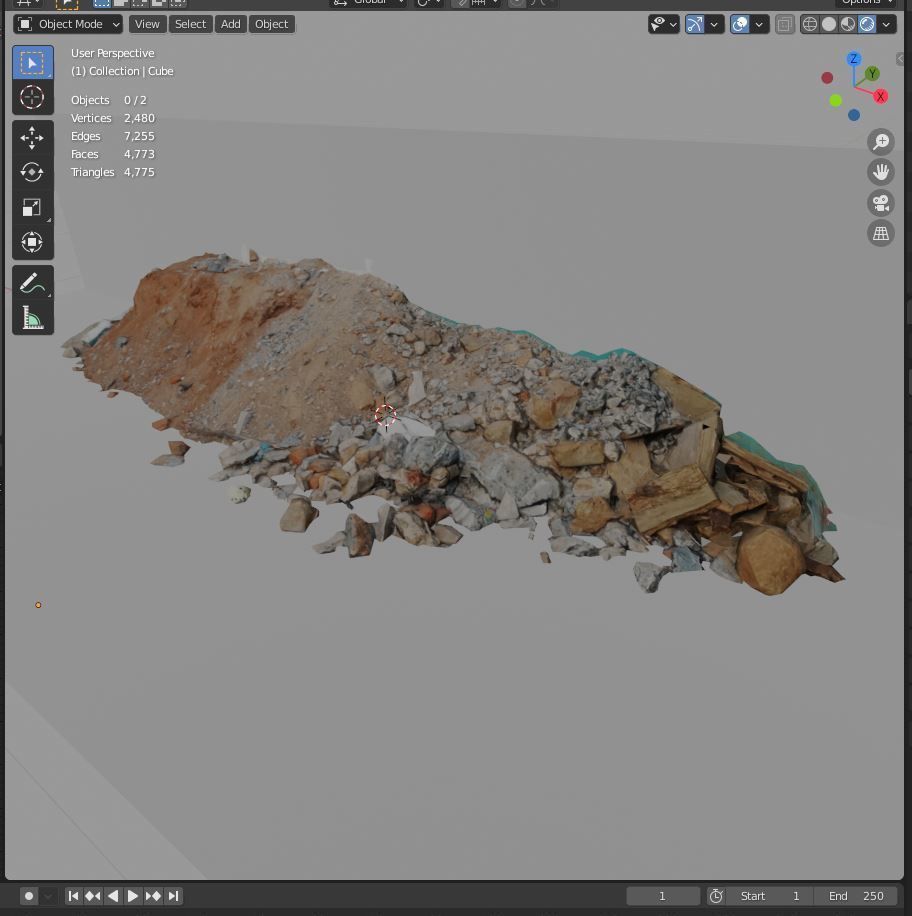
Task: Choose the Transform tool
Action: point(33,241)
